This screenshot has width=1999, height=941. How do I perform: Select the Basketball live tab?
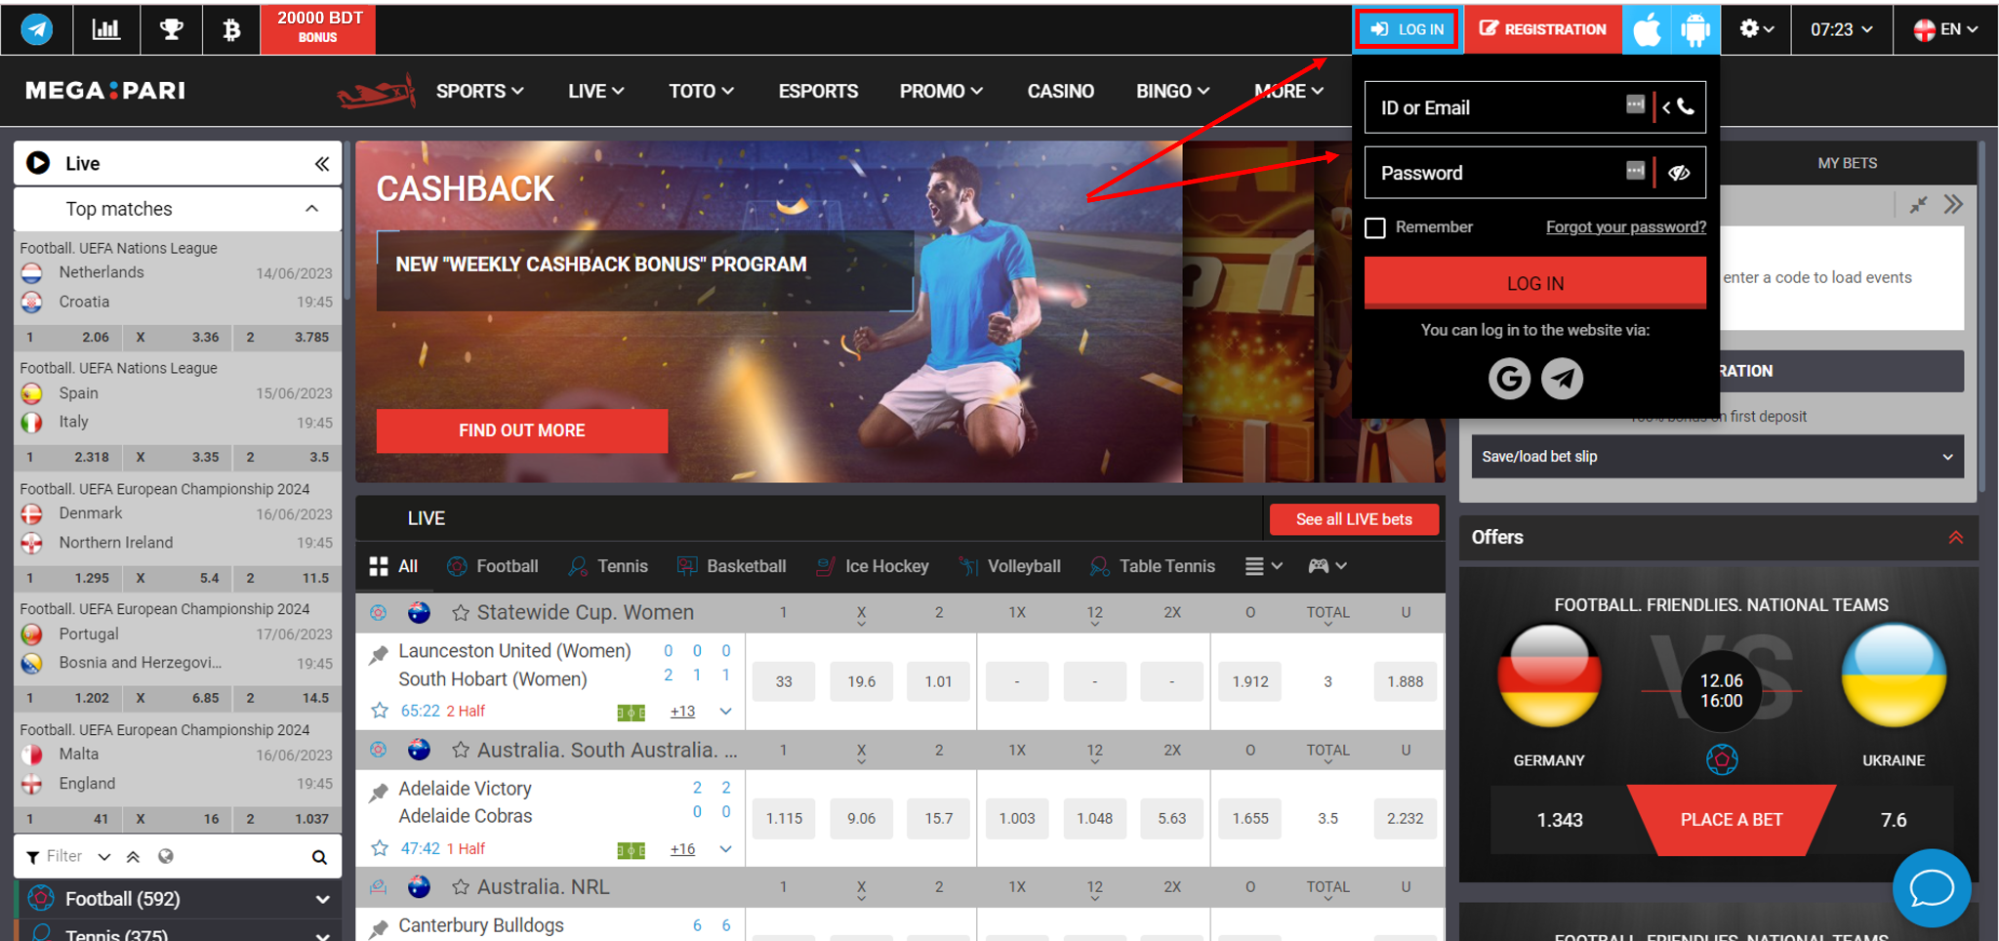(x=732, y=566)
